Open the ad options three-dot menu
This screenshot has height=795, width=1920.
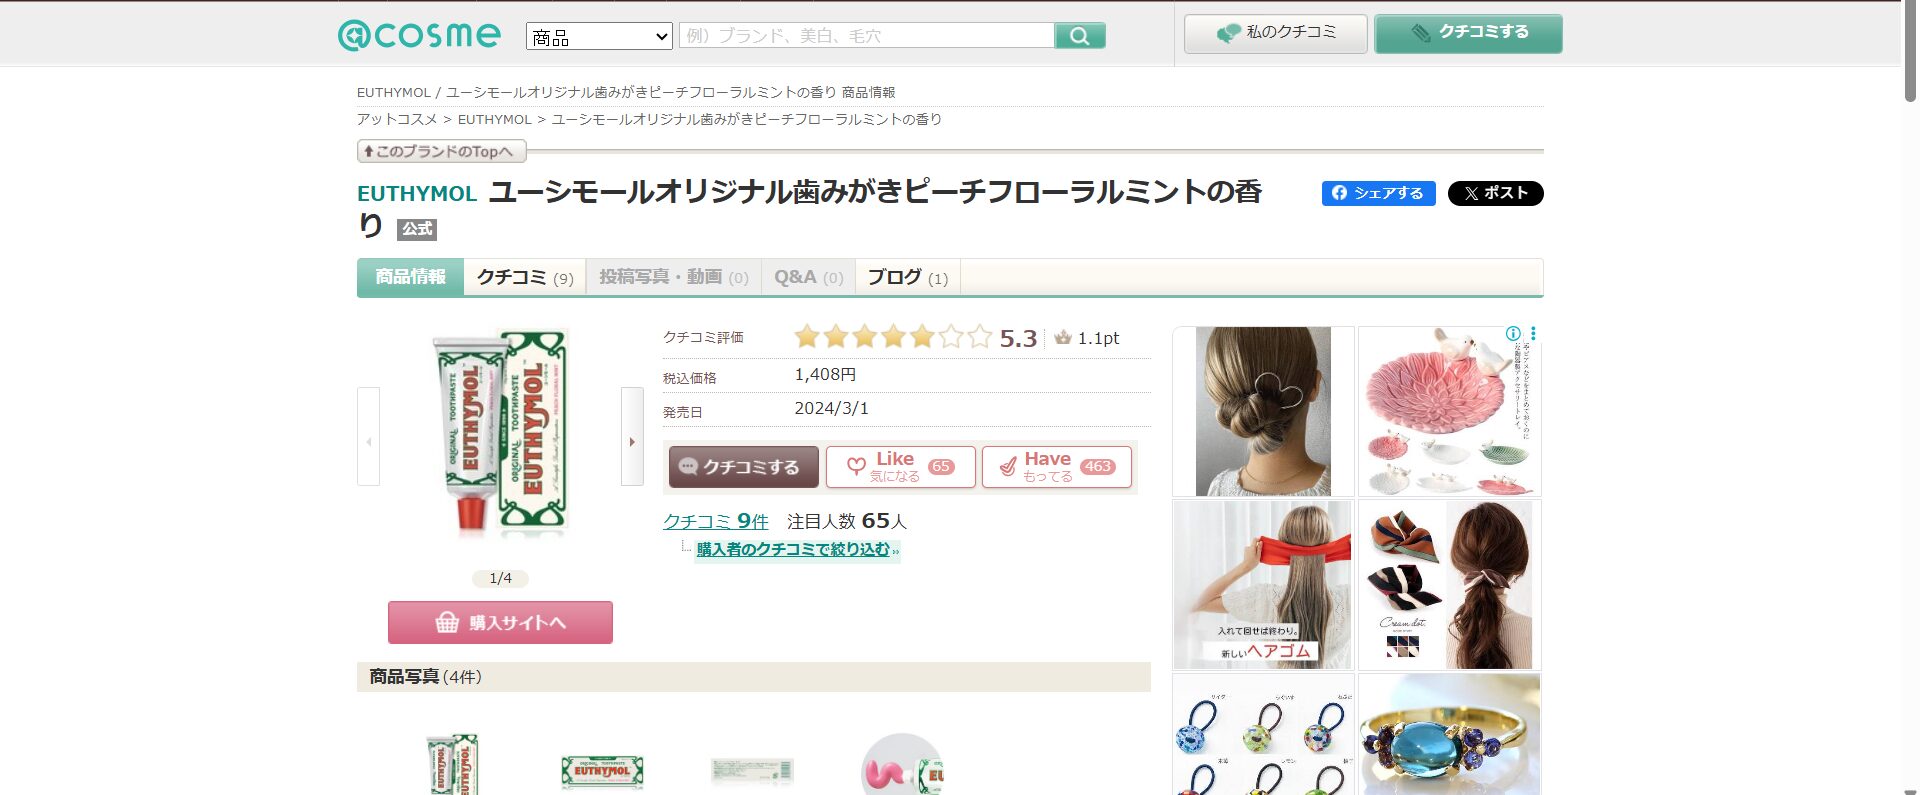click(1532, 334)
